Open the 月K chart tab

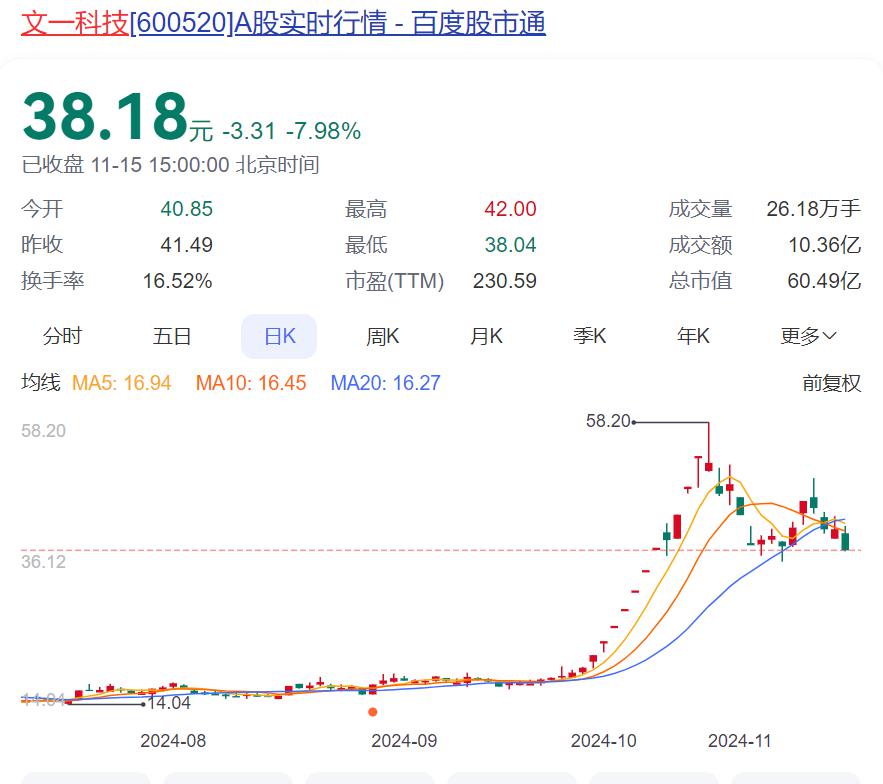(486, 336)
